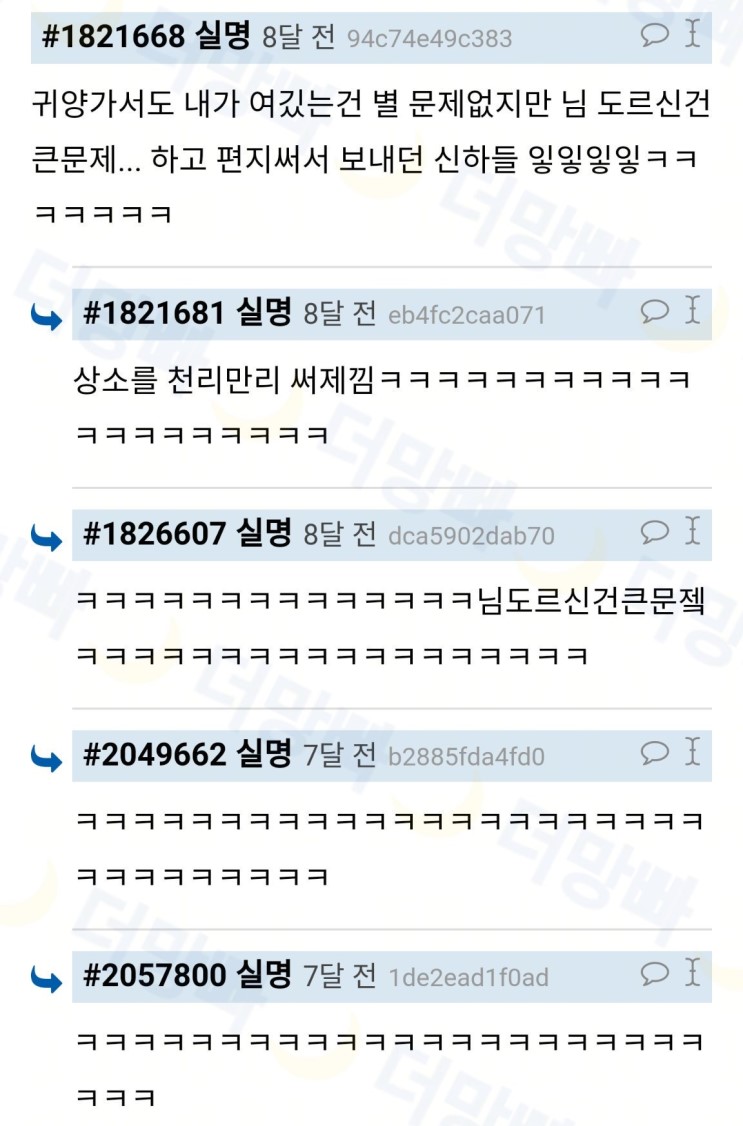The image size is (743, 1126).
Task: Click text cursor icon on comment #1821668
Action: tap(692, 33)
